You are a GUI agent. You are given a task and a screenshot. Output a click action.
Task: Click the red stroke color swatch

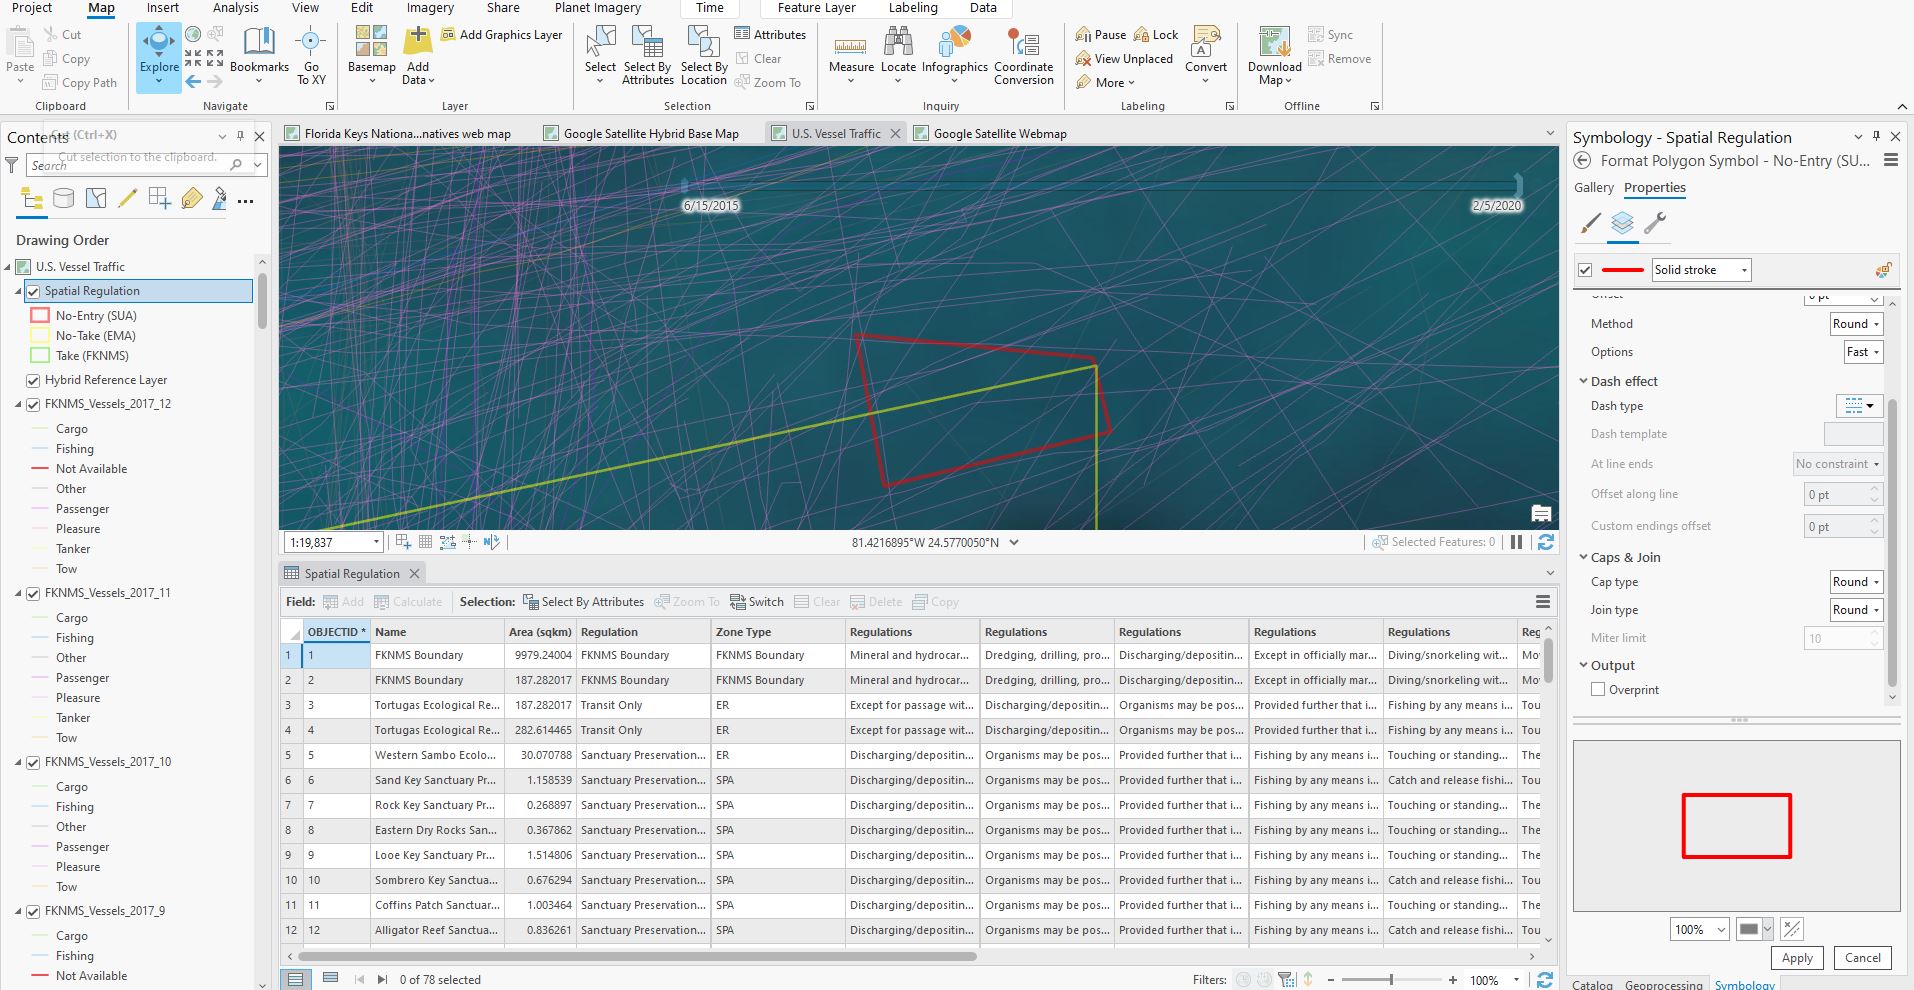1624,270
